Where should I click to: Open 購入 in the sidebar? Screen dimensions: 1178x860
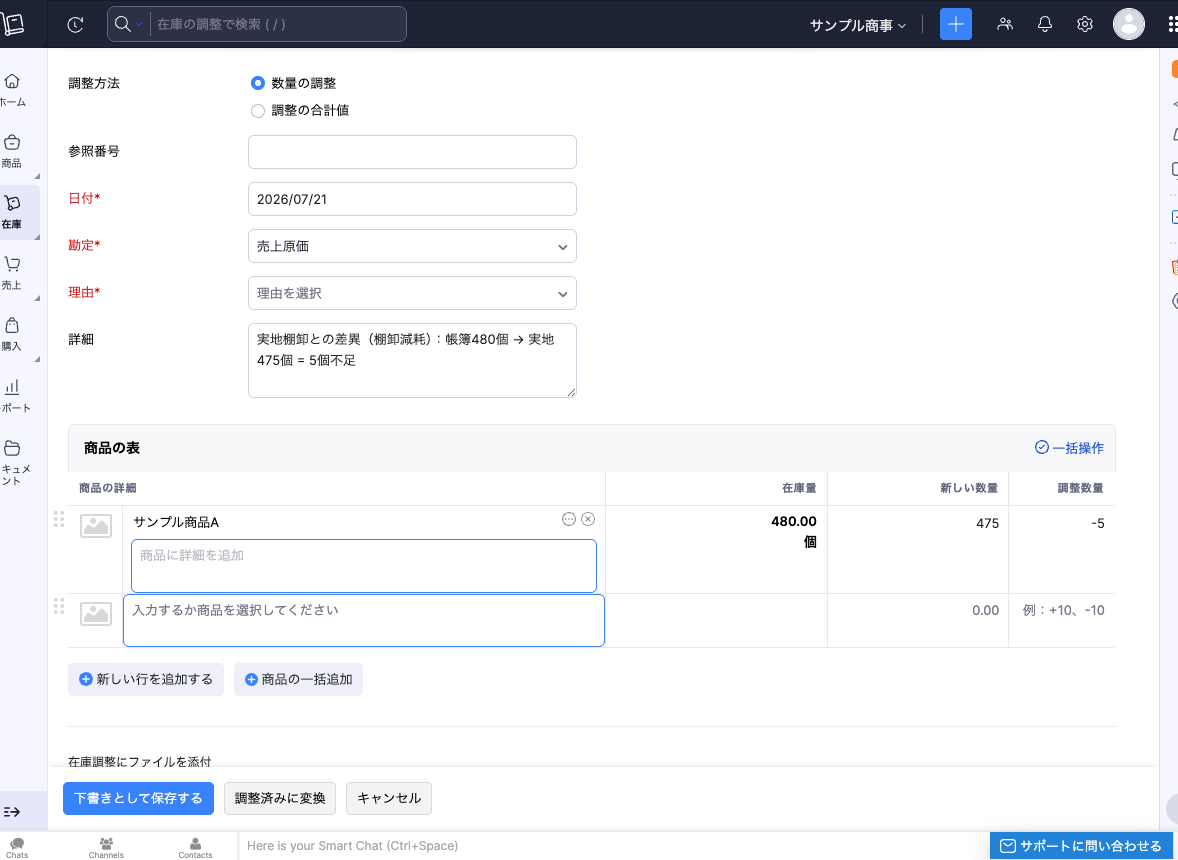pyautogui.click(x=12, y=334)
